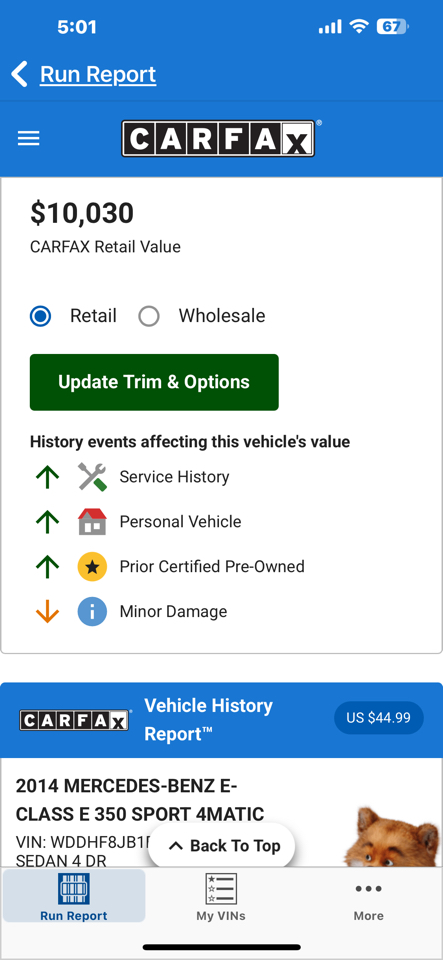Tap the green up arrow for Service History

47,477
